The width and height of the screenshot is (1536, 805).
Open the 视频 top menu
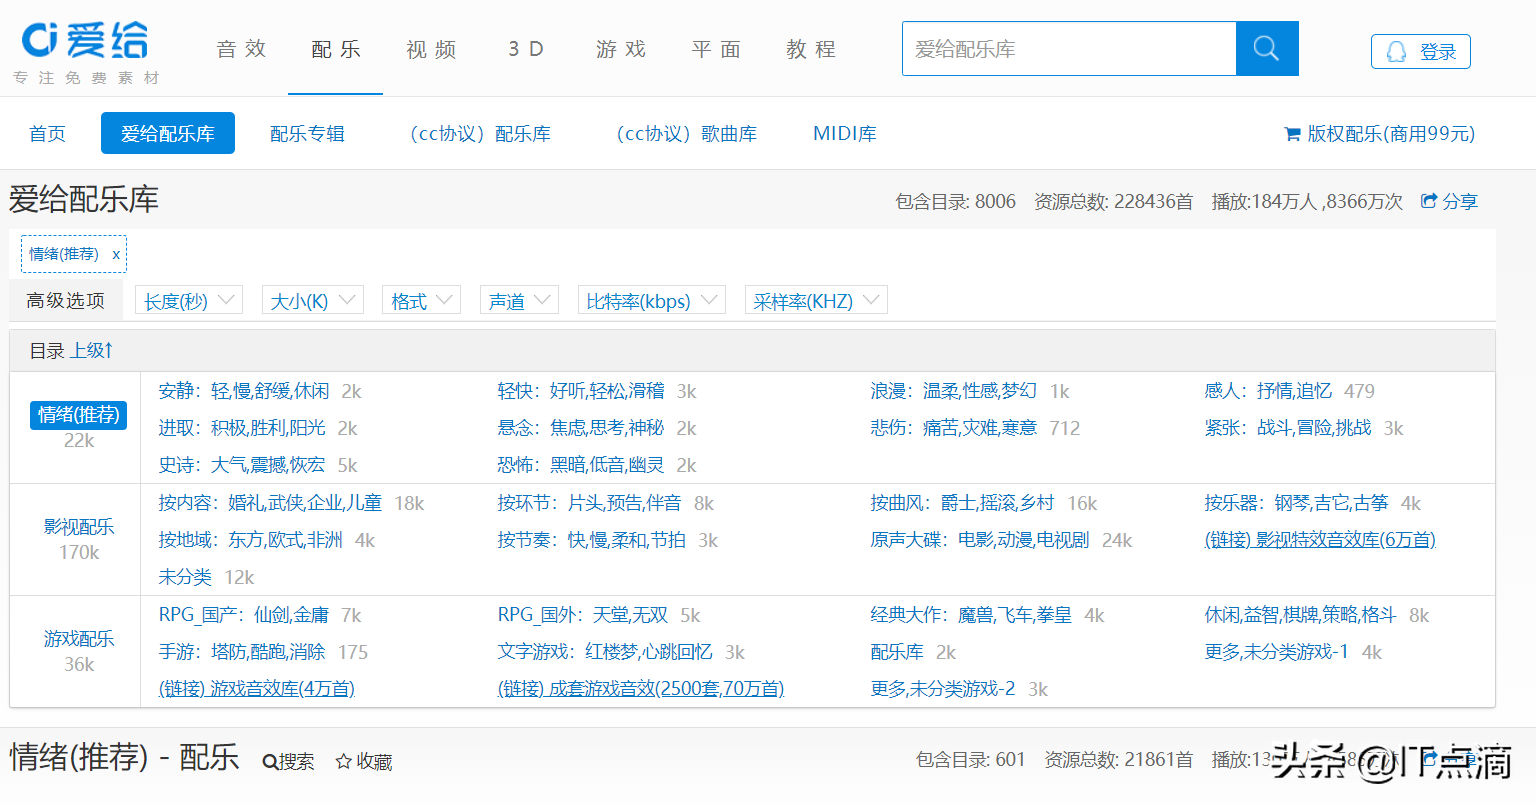point(431,49)
